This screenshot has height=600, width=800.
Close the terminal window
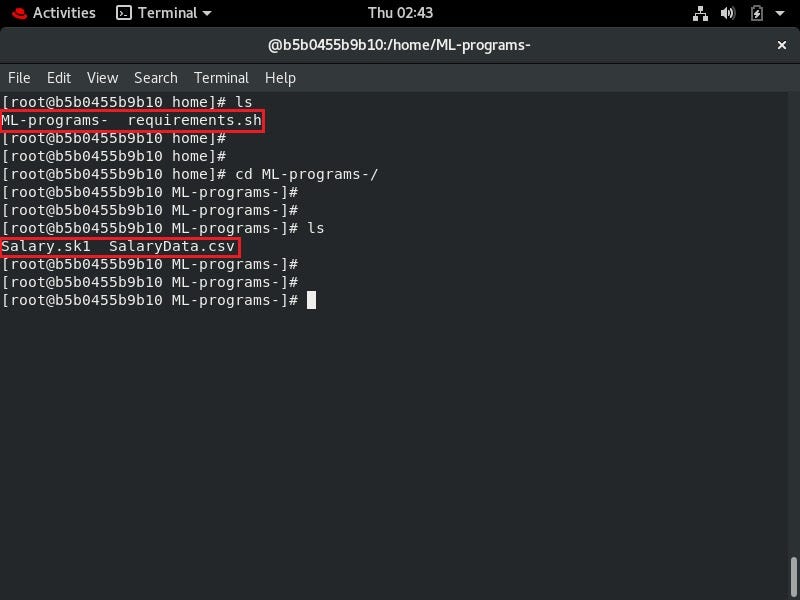(781, 45)
